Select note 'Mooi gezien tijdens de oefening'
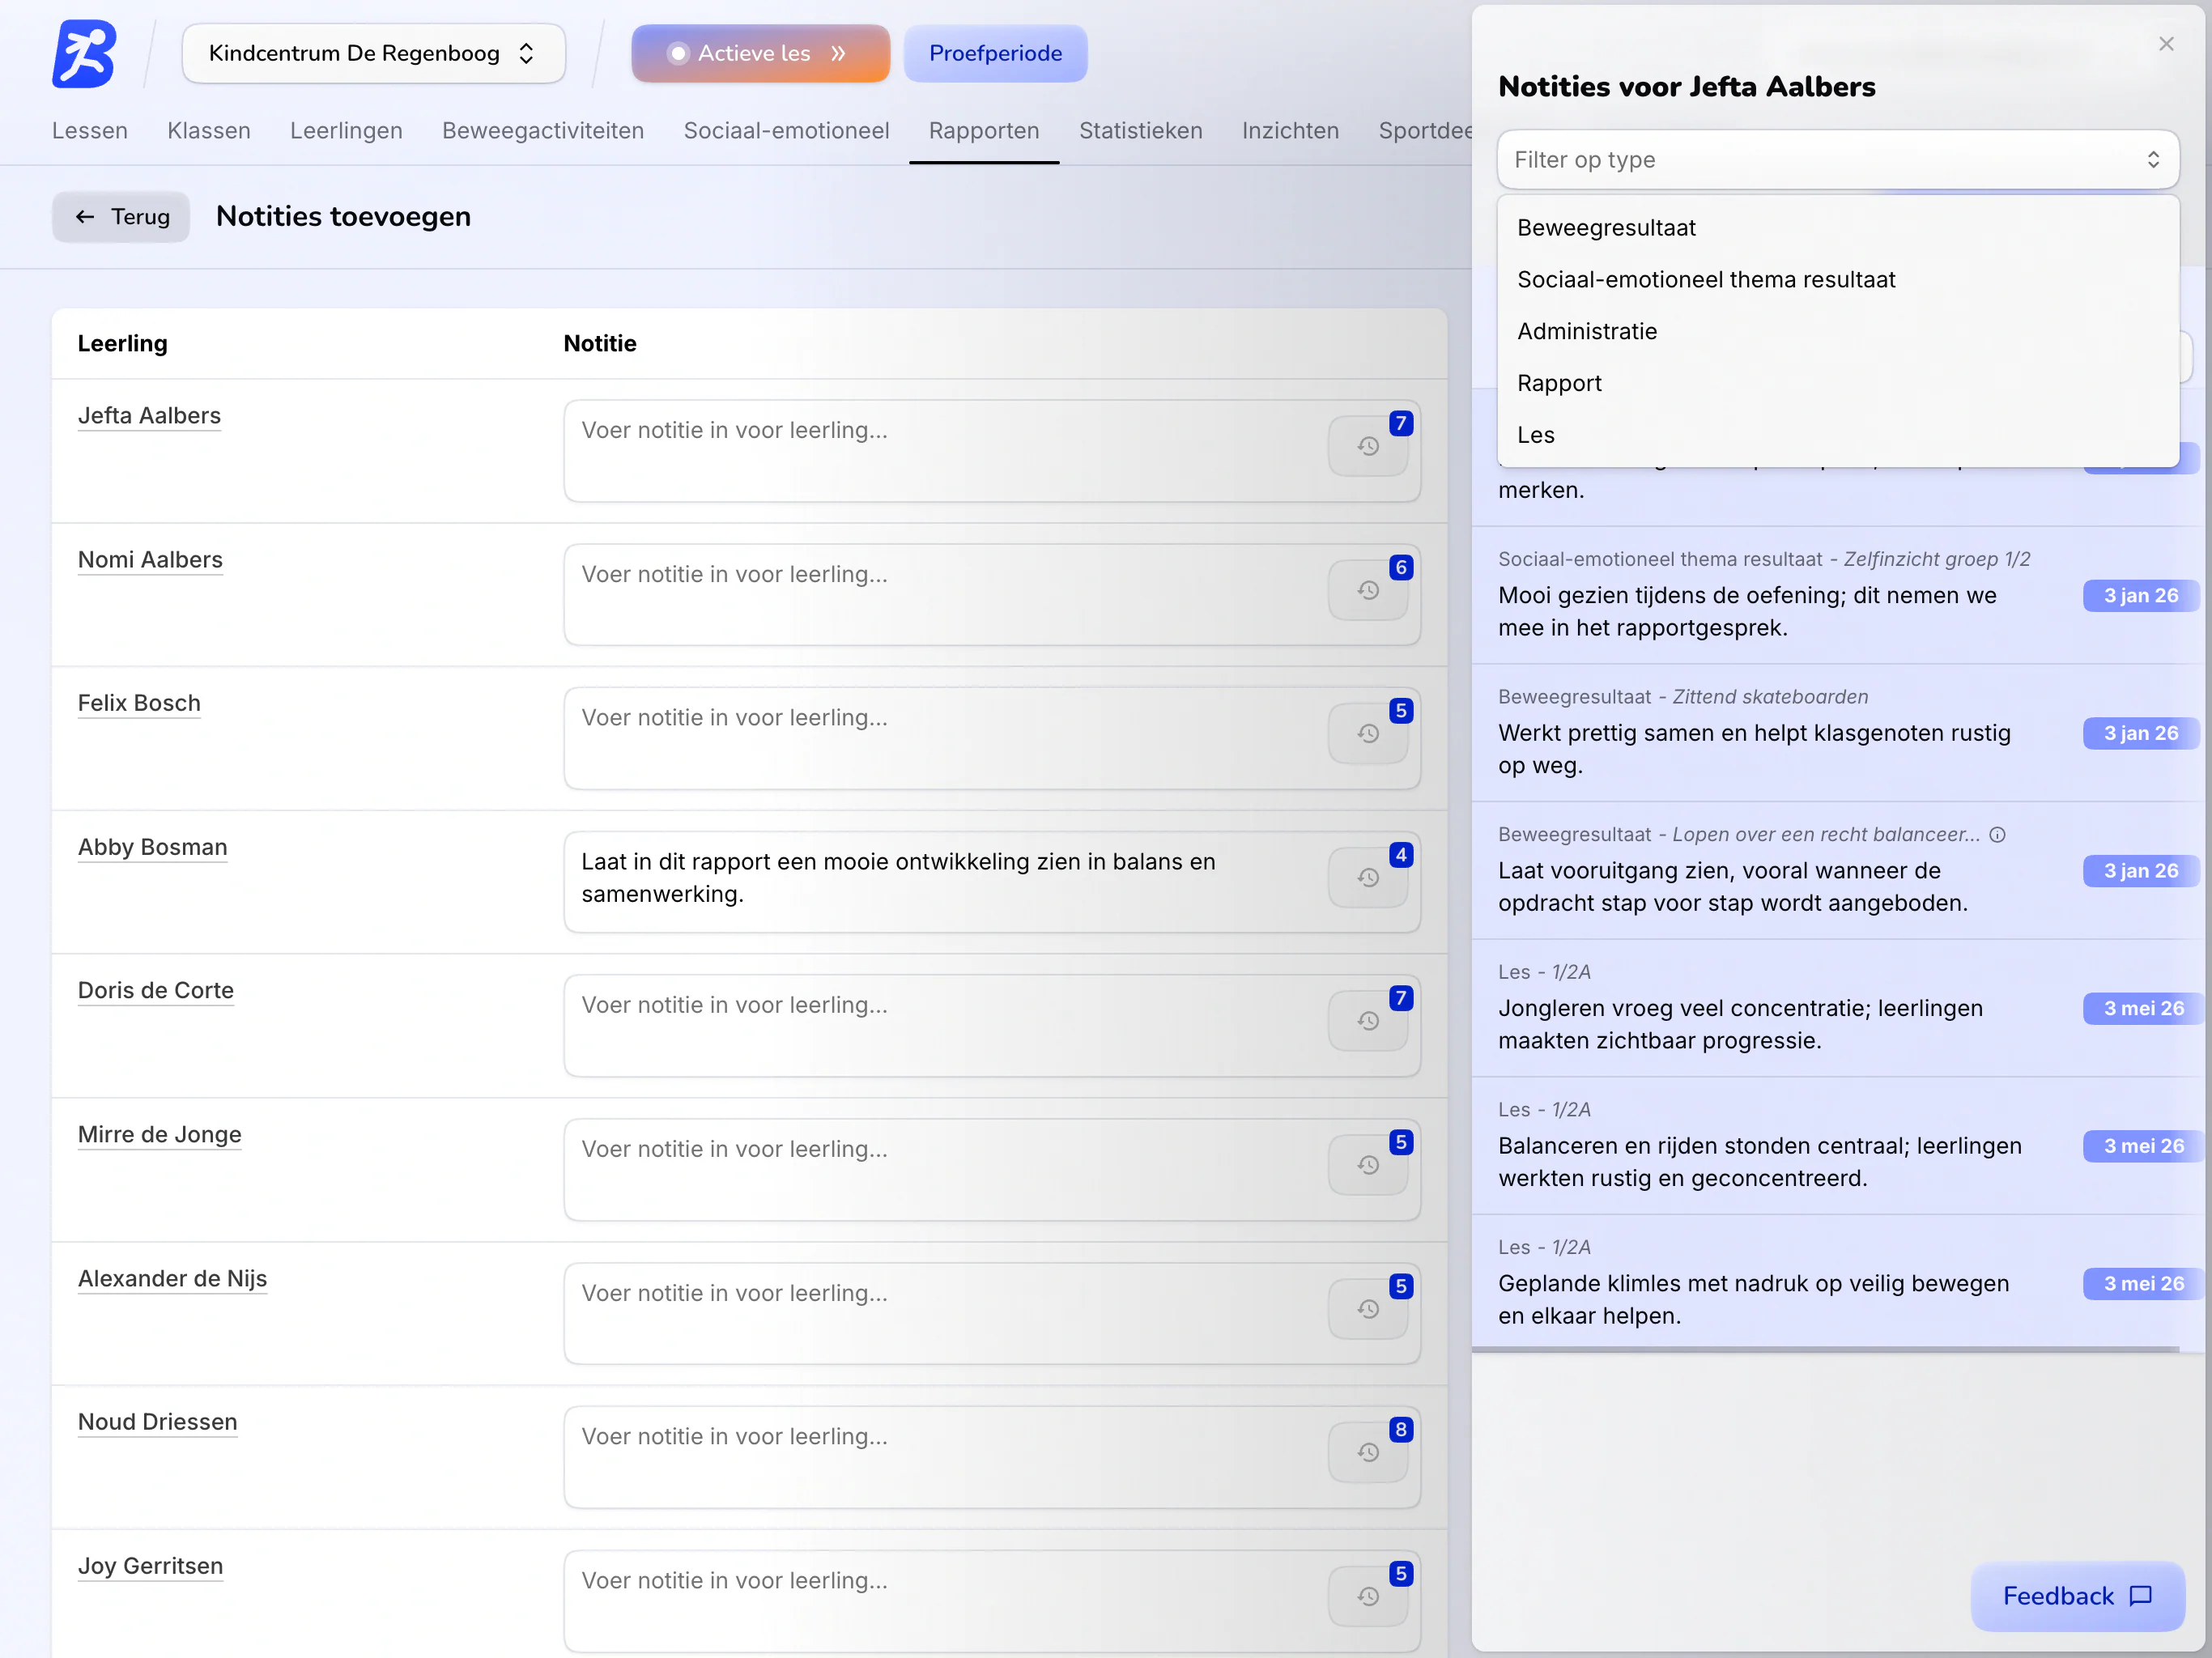The width and height of the screenshot is (2212, 1658). 1838,596
